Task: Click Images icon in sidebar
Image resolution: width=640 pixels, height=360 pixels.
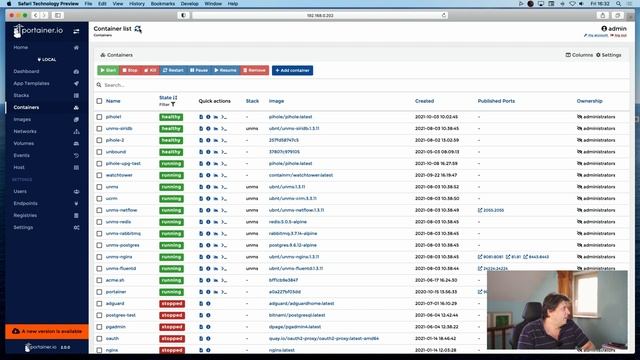Action: pyautogui.click(x=76, y=120)
